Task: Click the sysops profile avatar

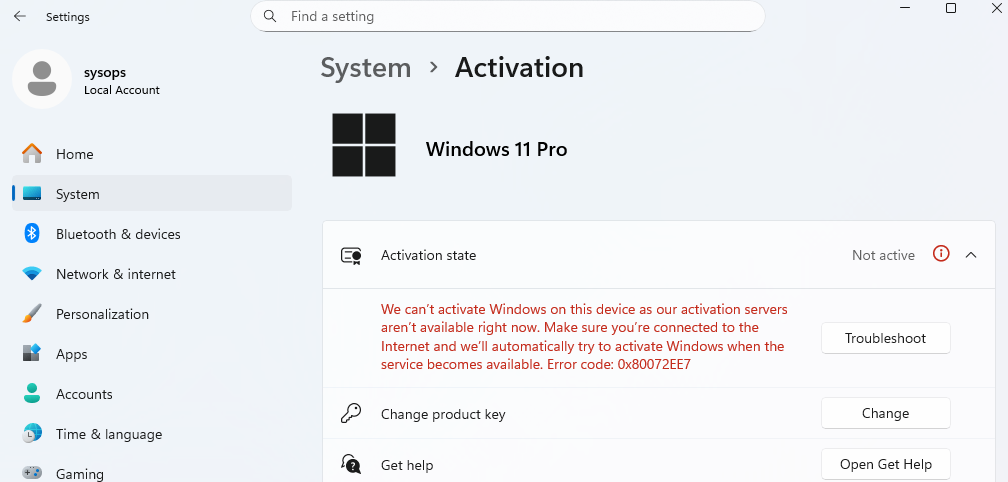Action: [41, 79]
